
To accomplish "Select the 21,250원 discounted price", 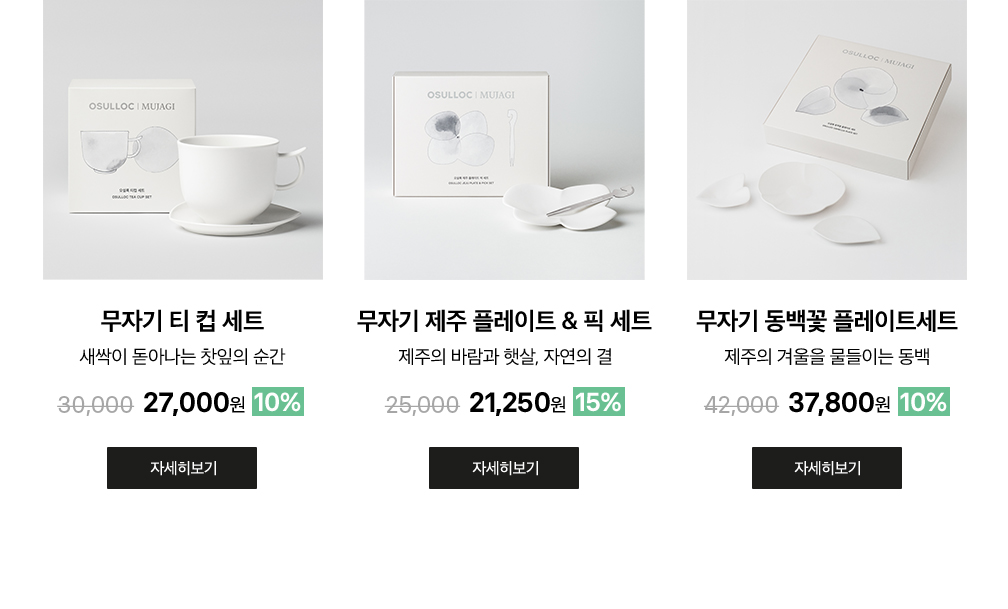I will (517, 403).
